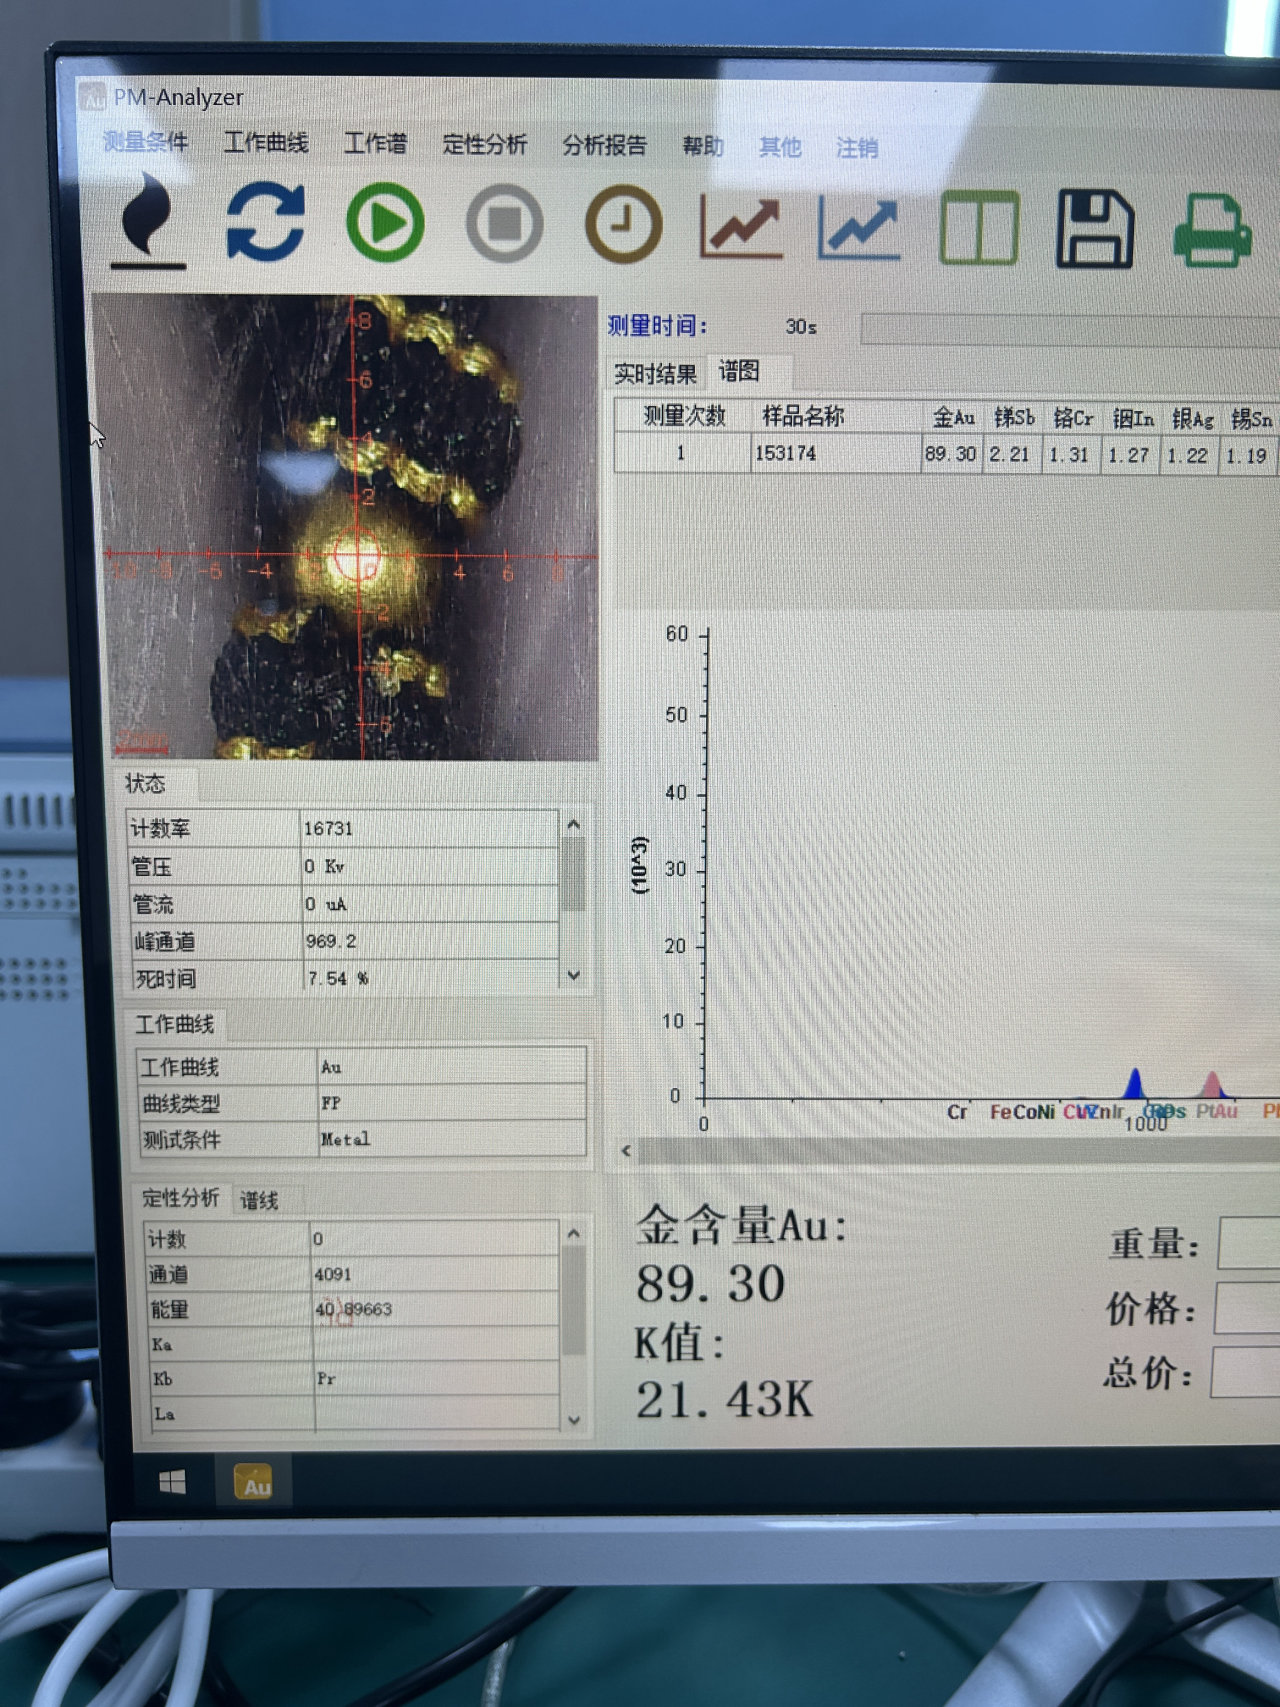This screenshot has width=1280, height=1707.
Task: Select the 状态 tab
Action: 146,783
